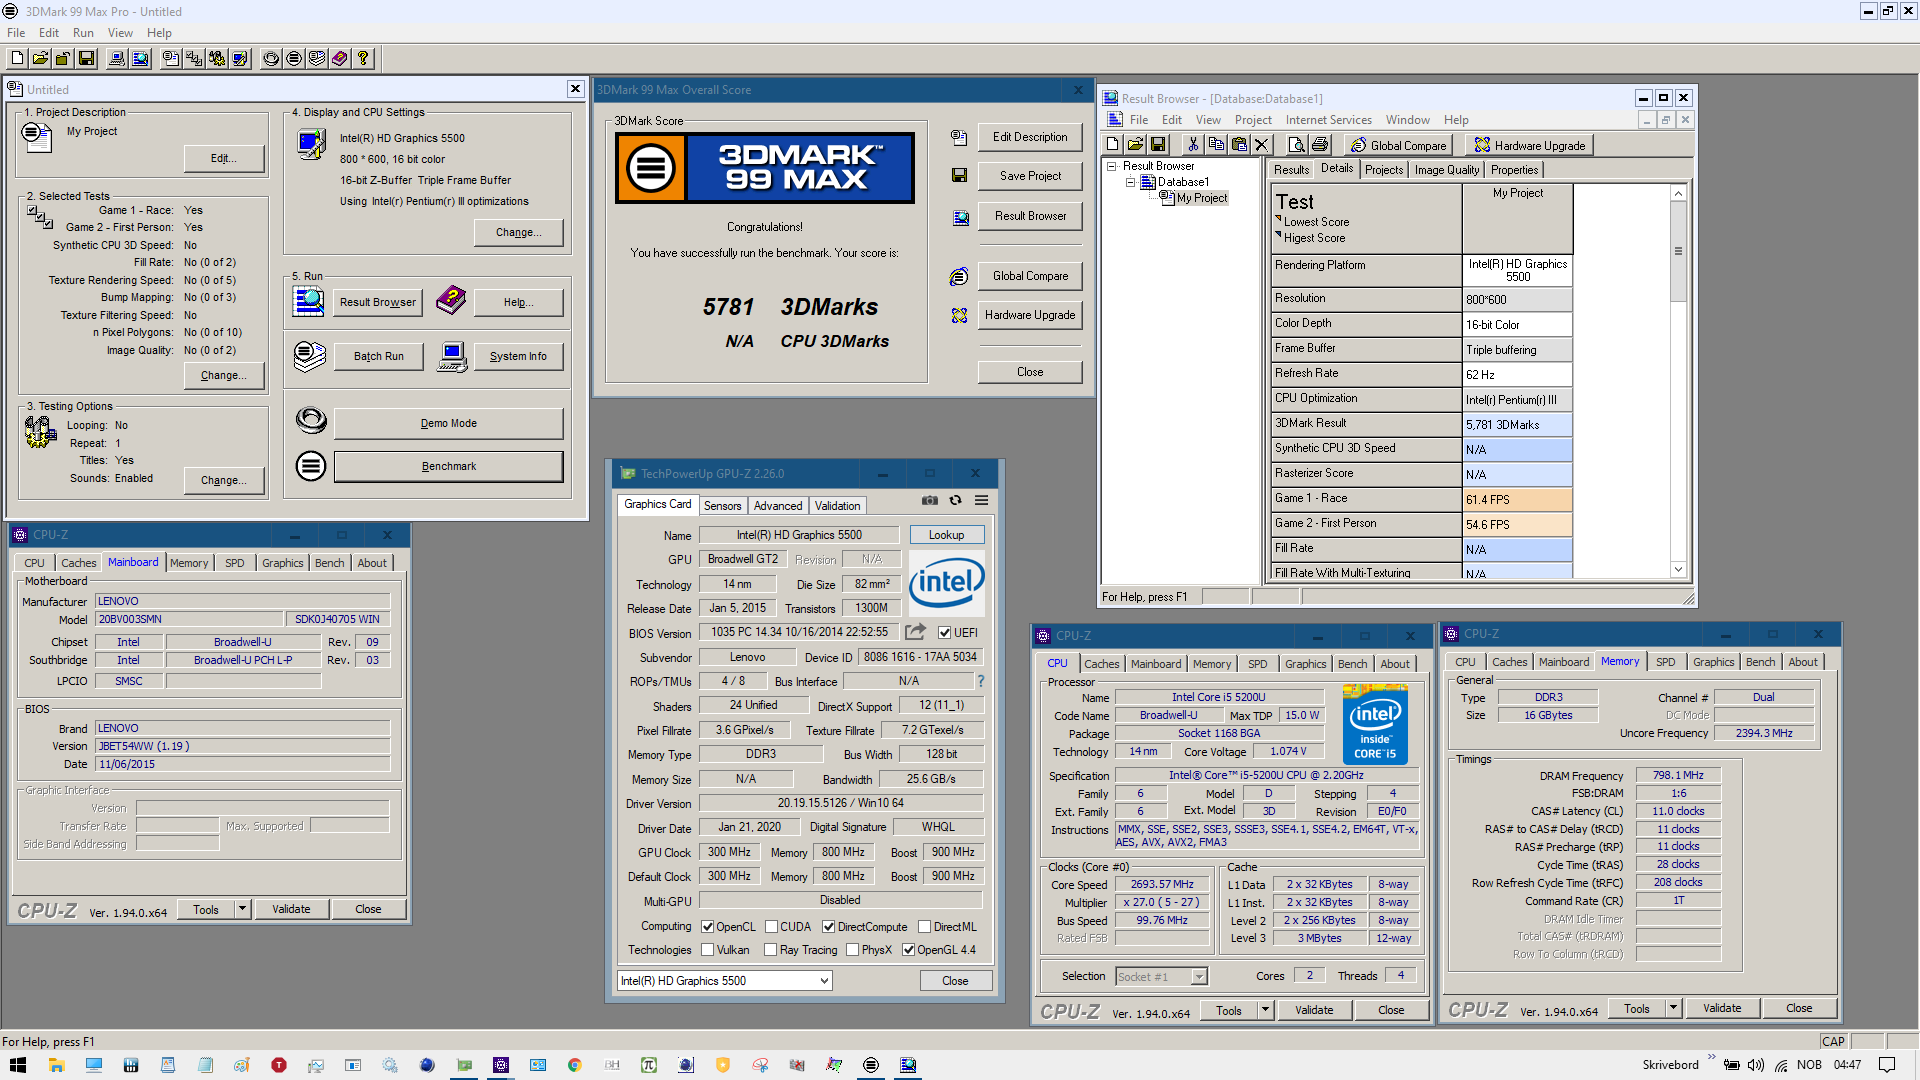1920x1080 pixels.
Task: Click the GPU-Z screenshot camera icon
Action: tap(930, 500)
